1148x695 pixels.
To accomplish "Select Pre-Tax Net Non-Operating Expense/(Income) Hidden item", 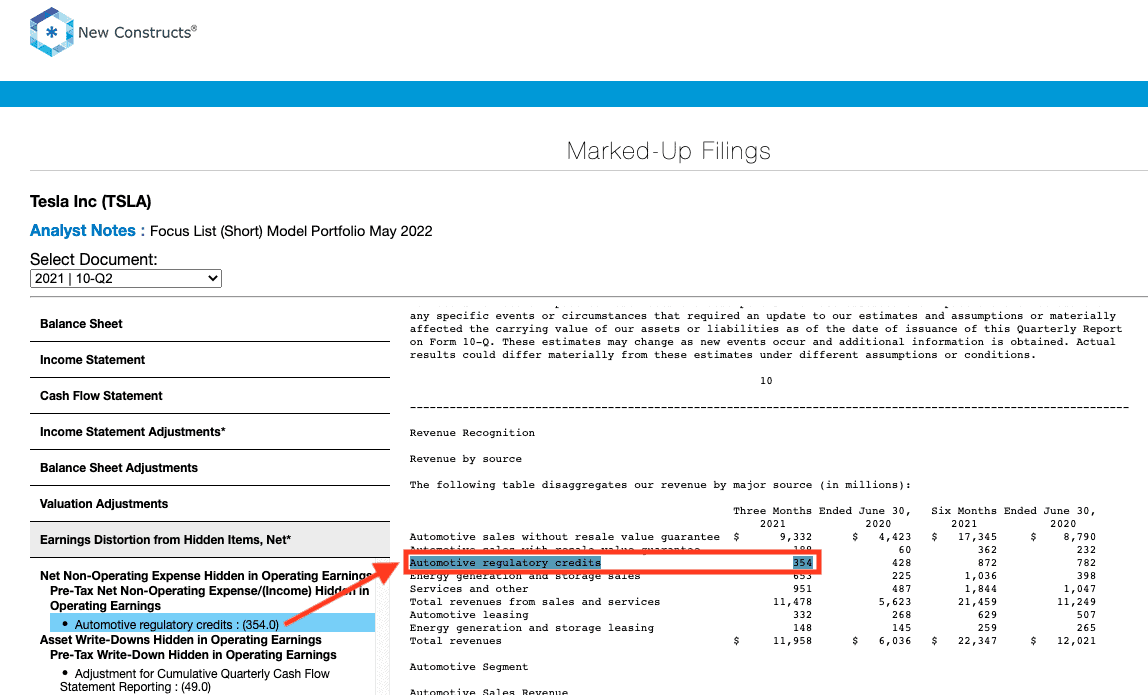I will [x=209, y=598].
